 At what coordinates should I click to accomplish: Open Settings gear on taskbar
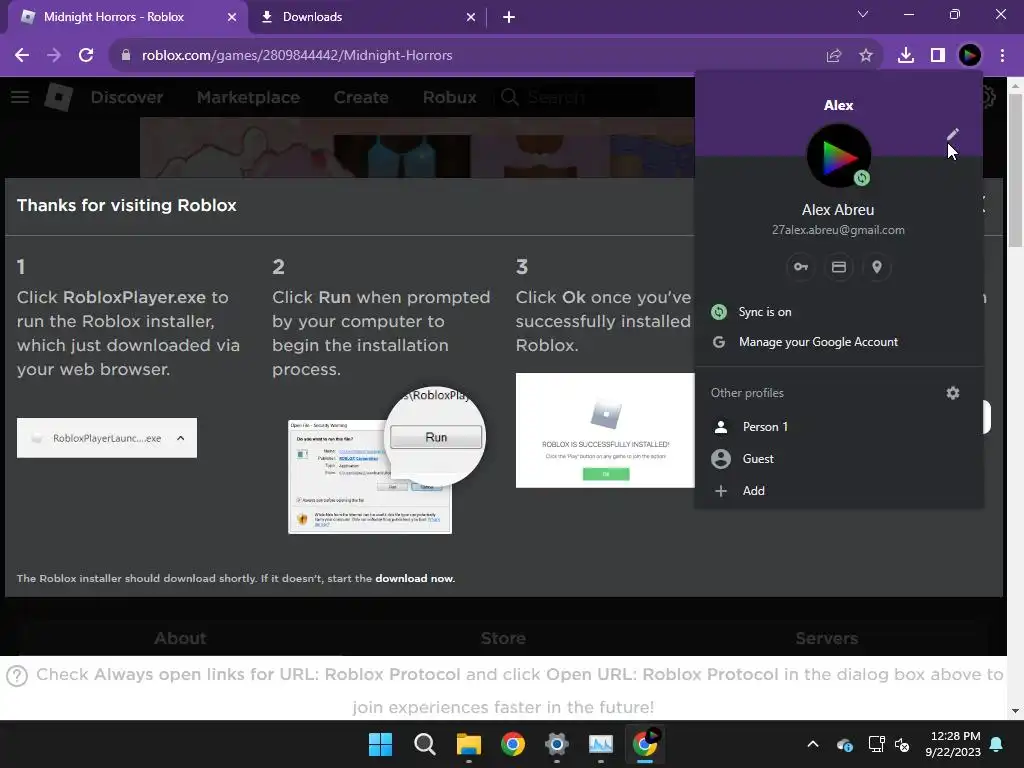coord(556,744)
